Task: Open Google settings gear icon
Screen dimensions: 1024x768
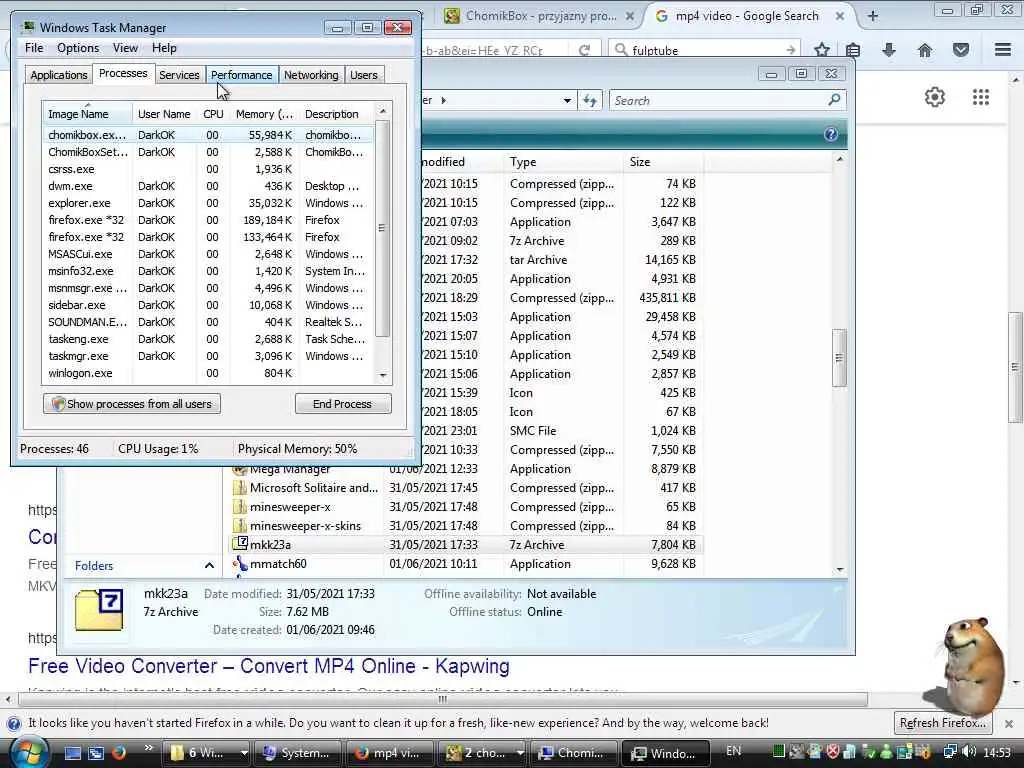Action: pos(935,97)
